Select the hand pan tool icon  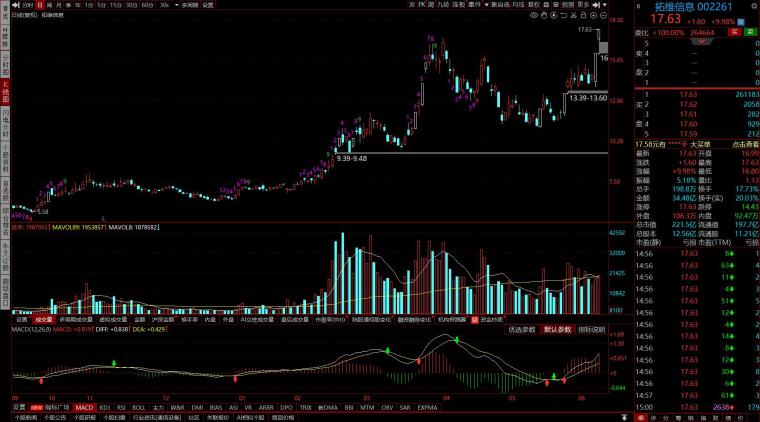(x=544, y=16)
